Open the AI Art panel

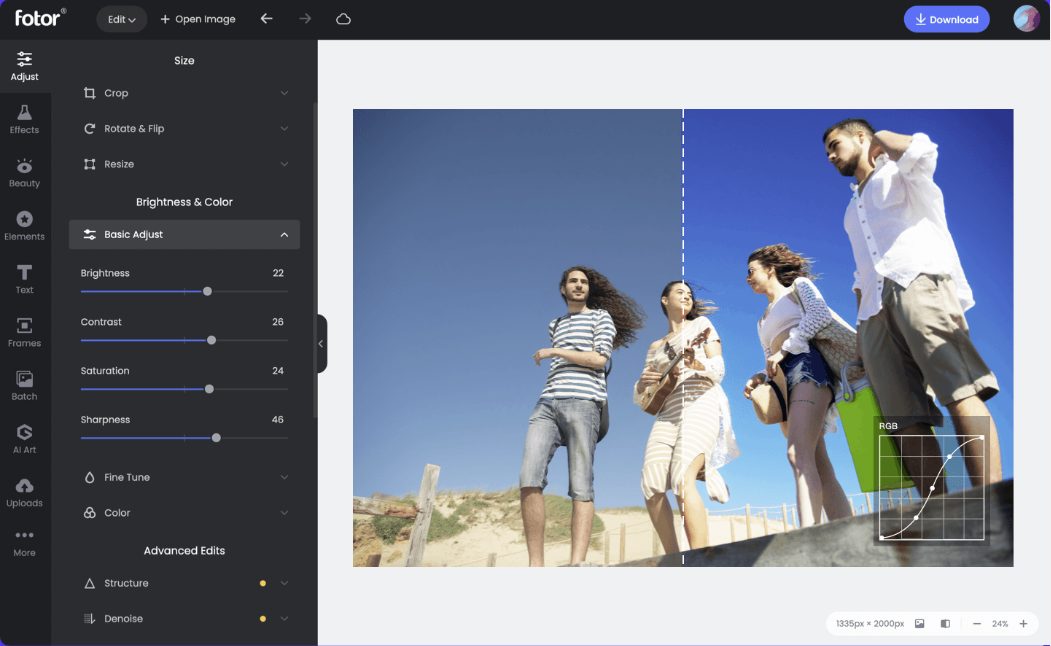[x=24, y=439]
